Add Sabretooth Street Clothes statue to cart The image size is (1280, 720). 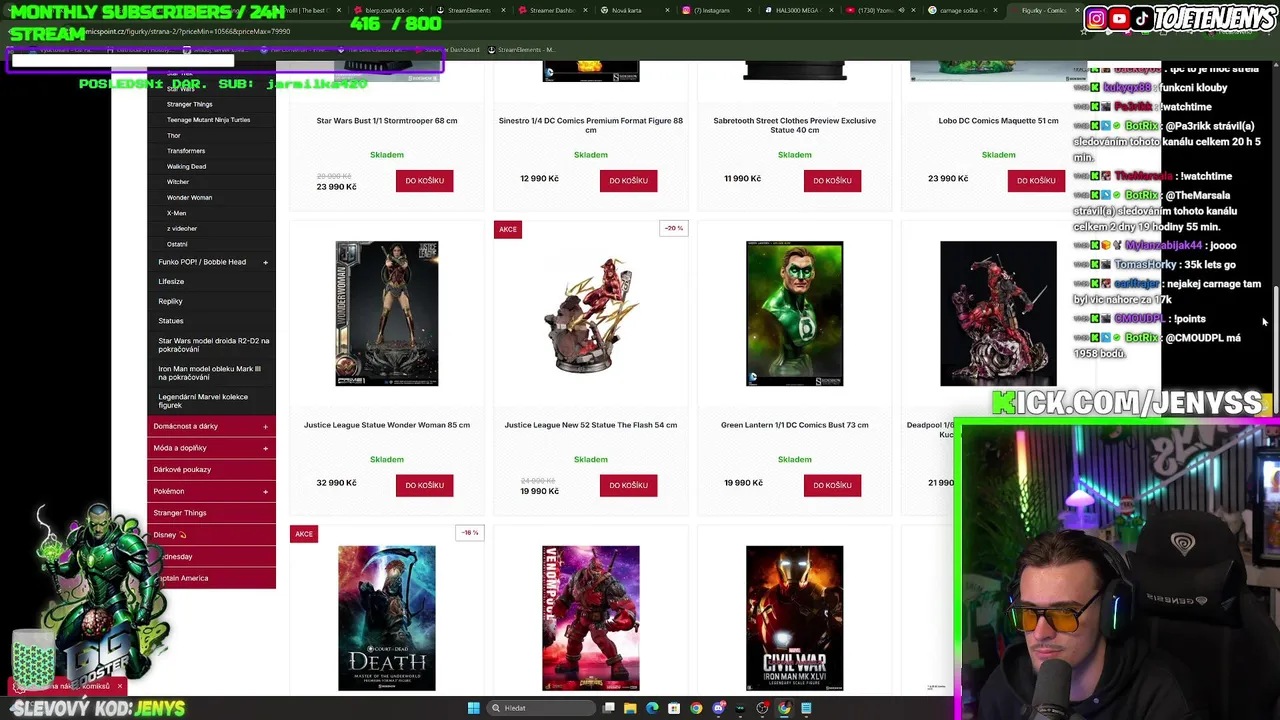click(x=832, y=181)
